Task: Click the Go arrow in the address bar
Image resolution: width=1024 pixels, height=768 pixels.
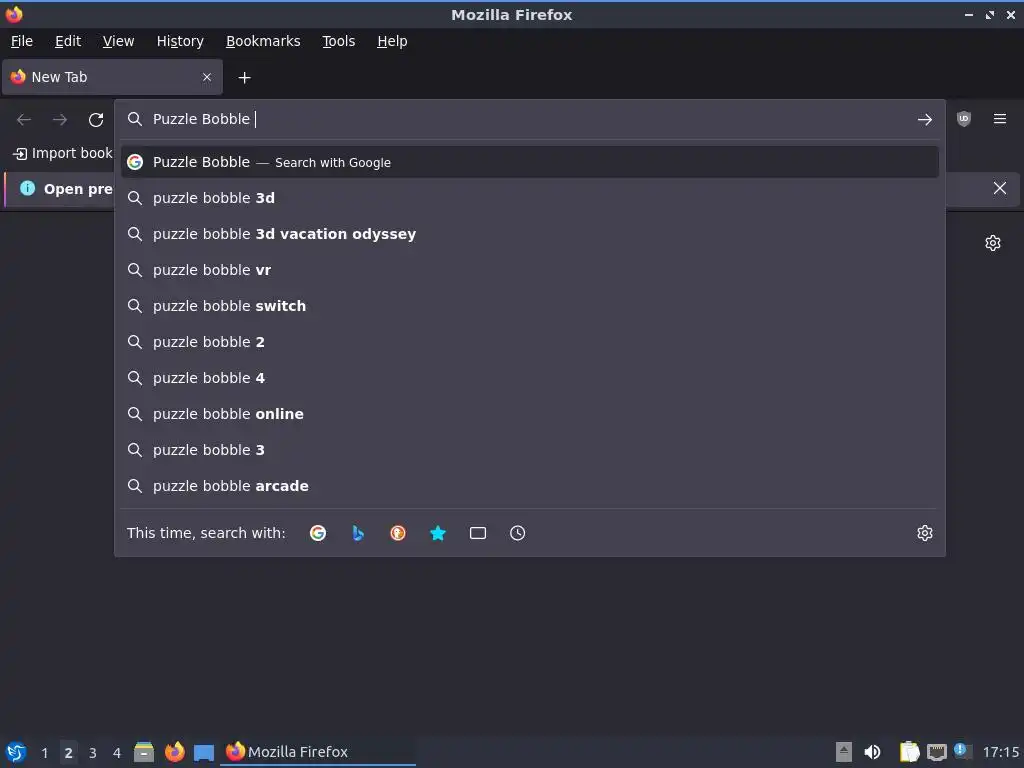Action: click(925, 120)
